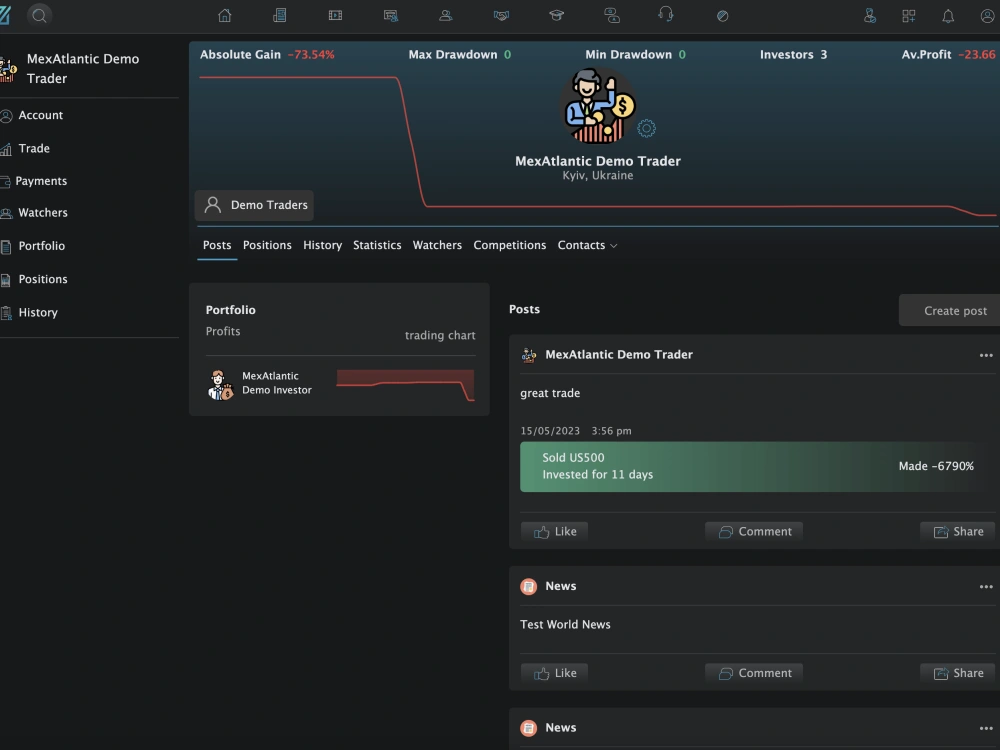Click the Demo Traders button
Viewport: 1000px width, 750px height.
pos(254,205)
